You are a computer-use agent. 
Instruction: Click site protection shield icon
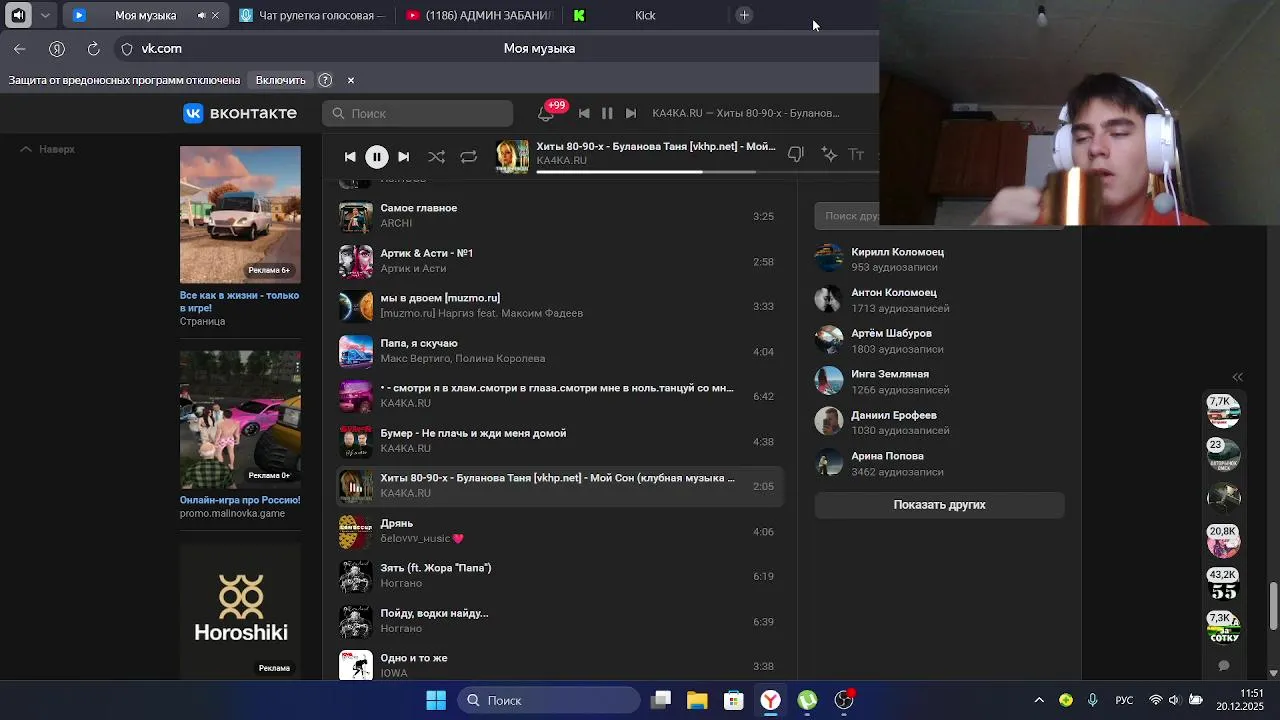pos(127,48)
